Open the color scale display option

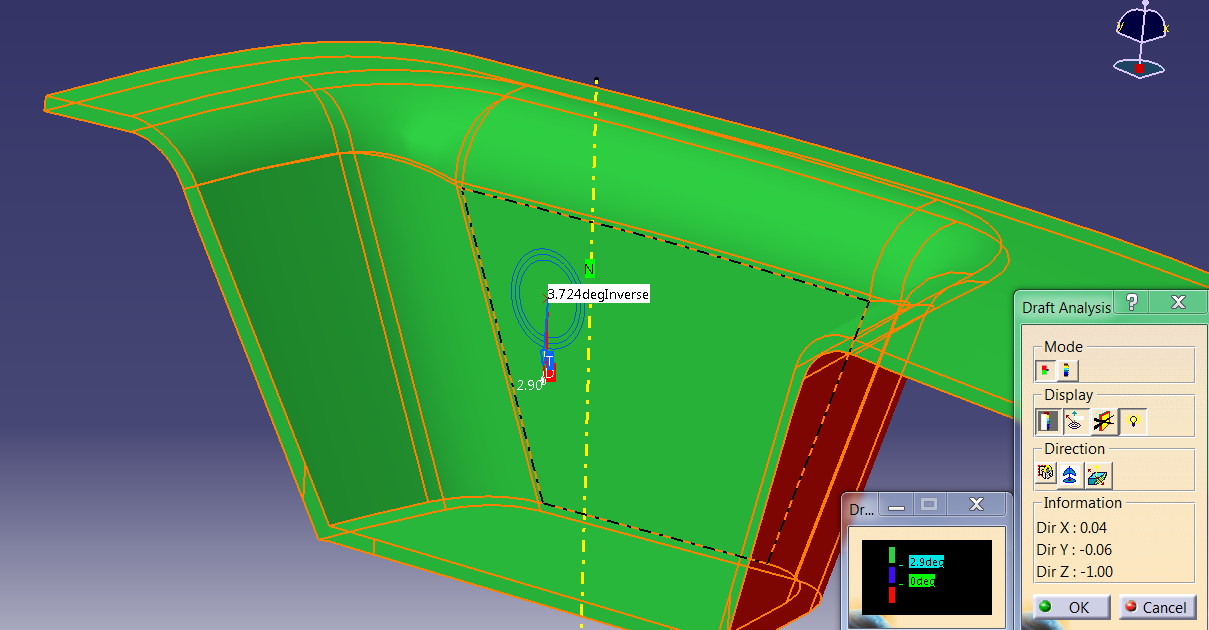tap(1047, 420)
